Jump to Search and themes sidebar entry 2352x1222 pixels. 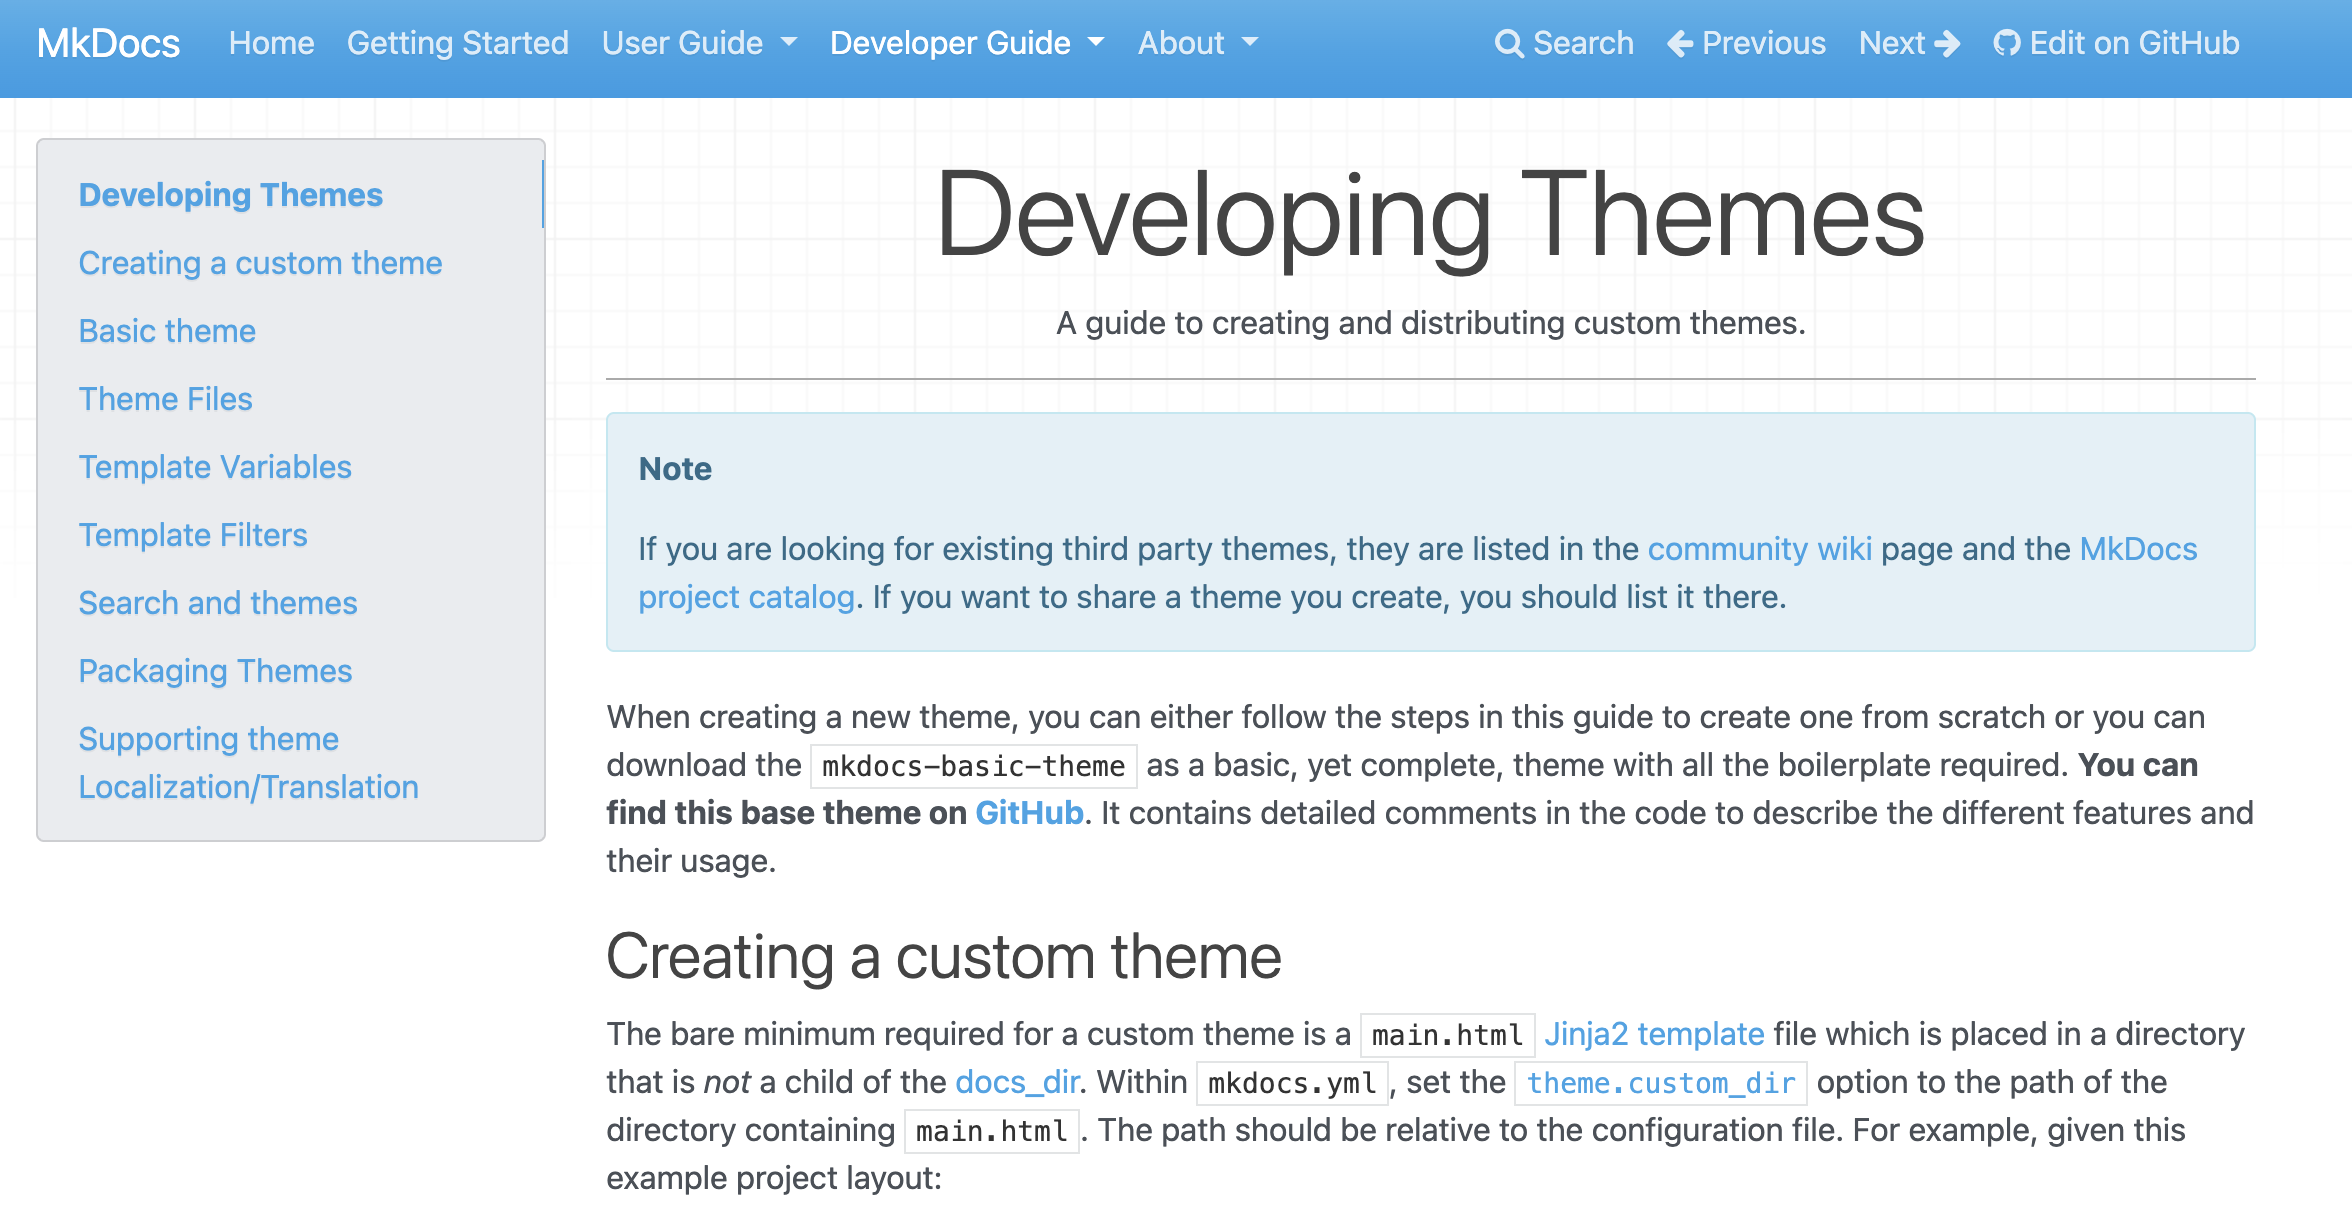[x=218, y=603]
